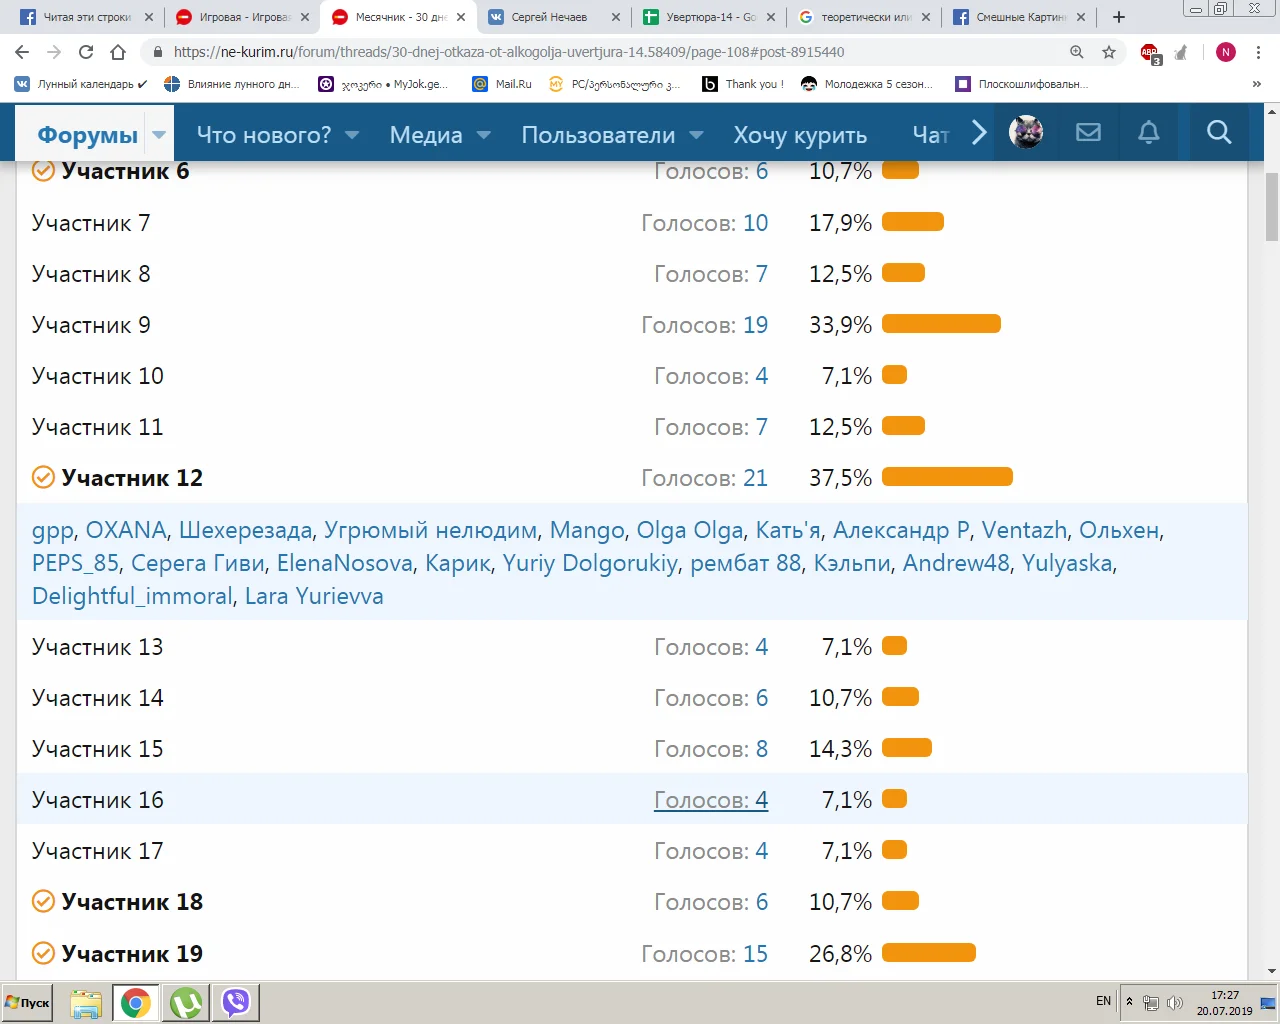Viewport: 1280px width, 1024px height.
Task: Open Adblock extension icon
Action: point(1150,53)
